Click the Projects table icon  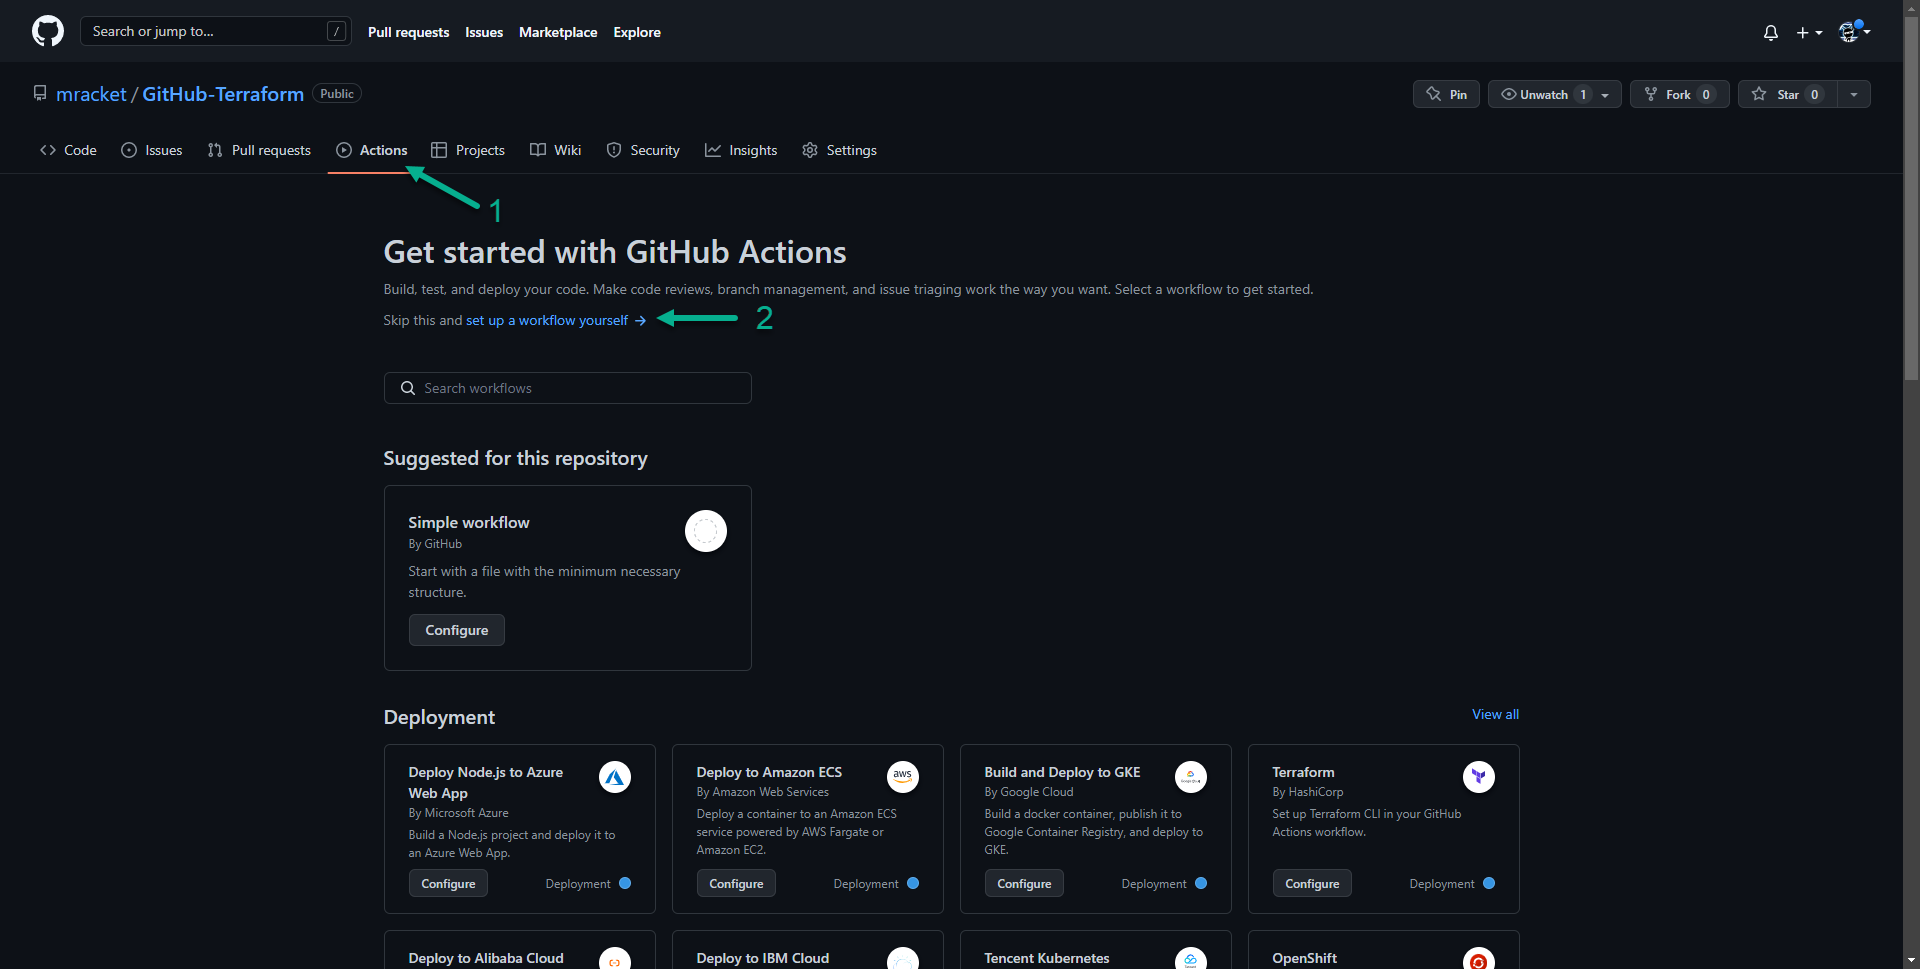pyautogui.click(x=439, y=150)
